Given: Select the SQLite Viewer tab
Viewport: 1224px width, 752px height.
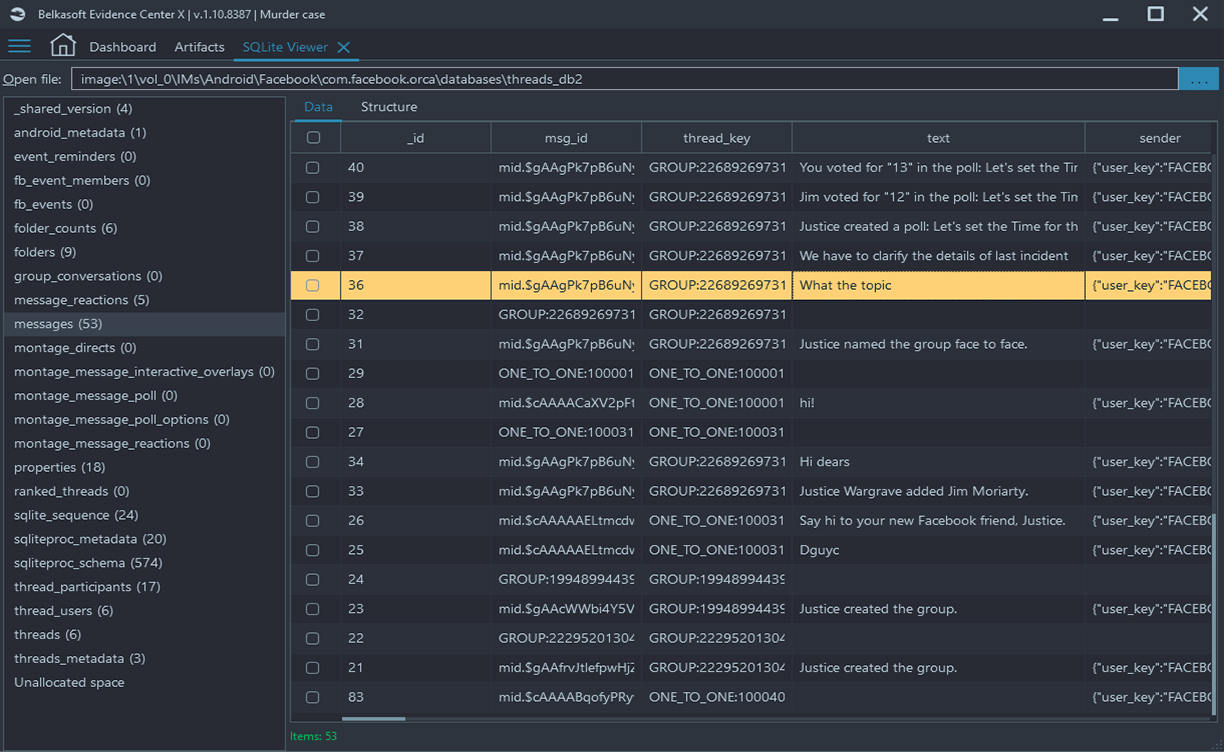Looking at the screenshot, I should pos(285,47).
